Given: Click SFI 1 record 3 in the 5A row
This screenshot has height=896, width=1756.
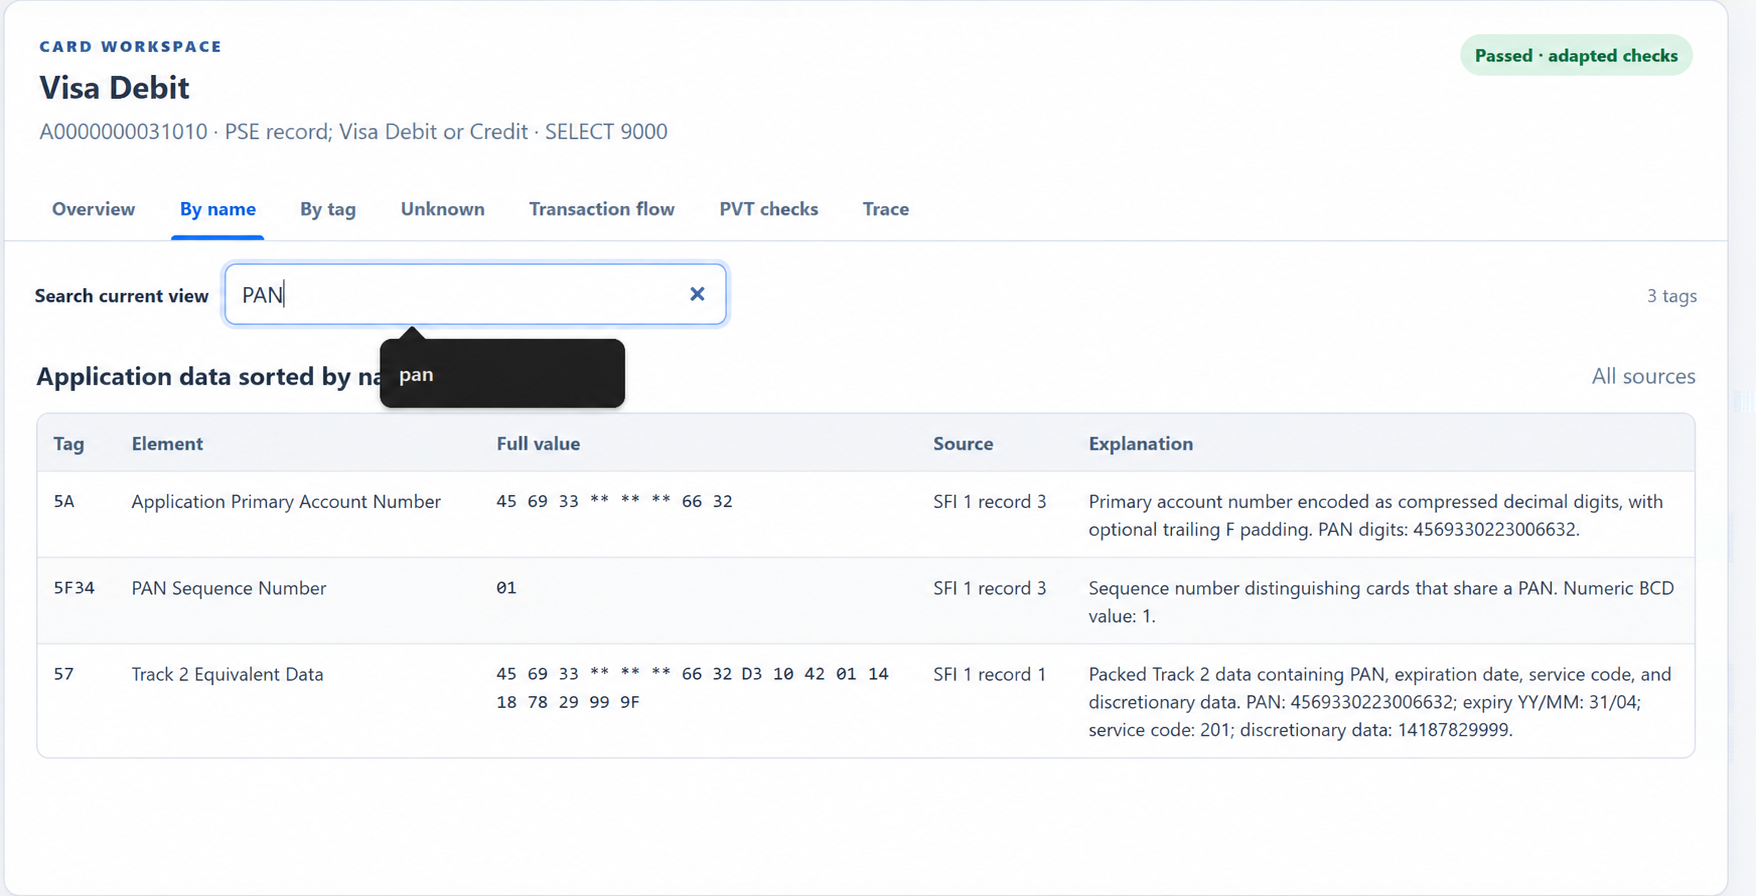Looking at the screenshot, I should coord(990,501).
